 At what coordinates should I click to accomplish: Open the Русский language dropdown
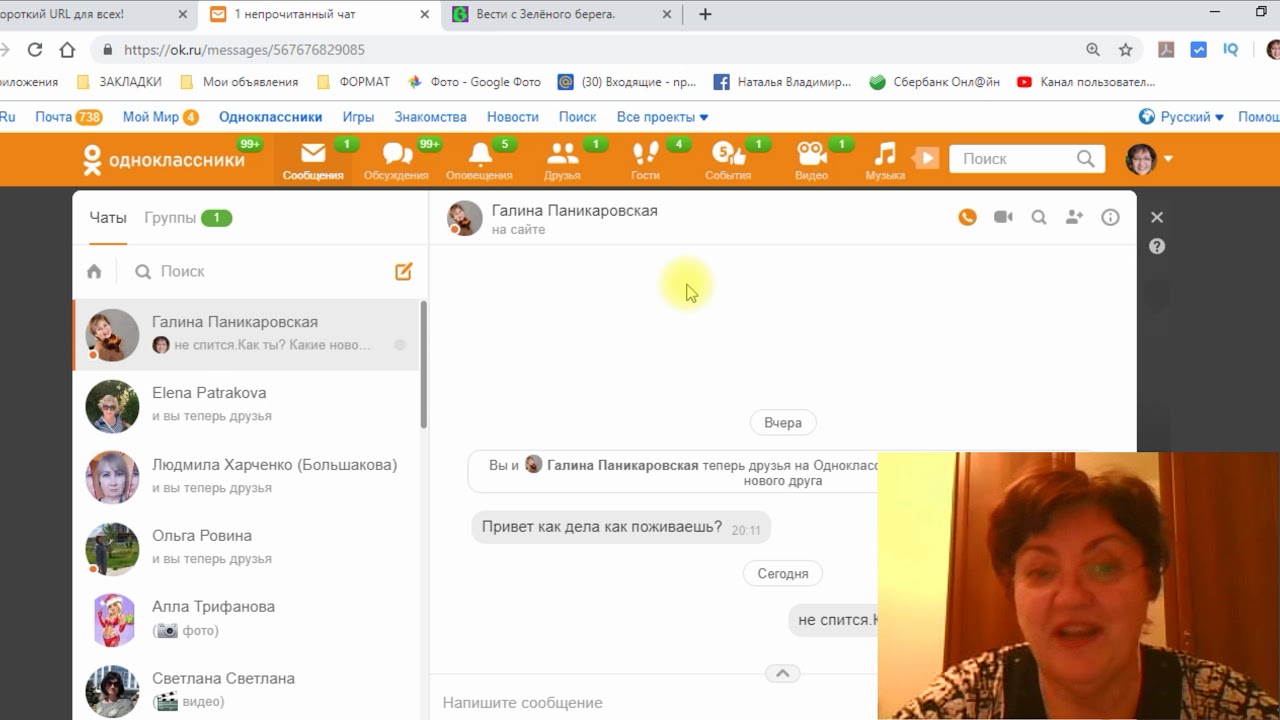(x=1181, y=117)
